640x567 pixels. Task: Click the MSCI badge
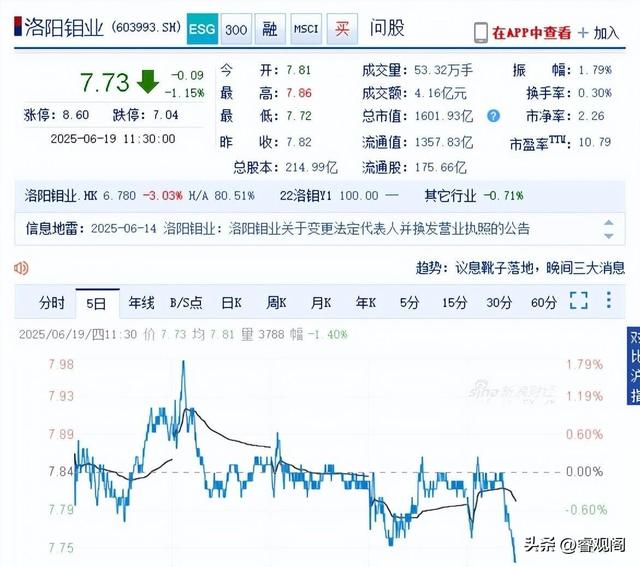point(306,29)
